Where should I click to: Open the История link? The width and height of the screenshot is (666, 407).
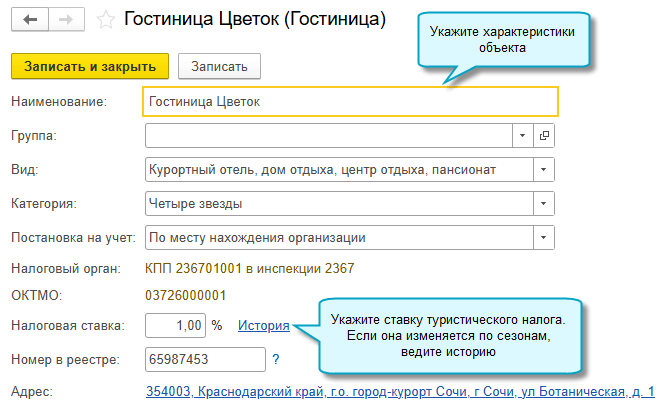[264, 326]
